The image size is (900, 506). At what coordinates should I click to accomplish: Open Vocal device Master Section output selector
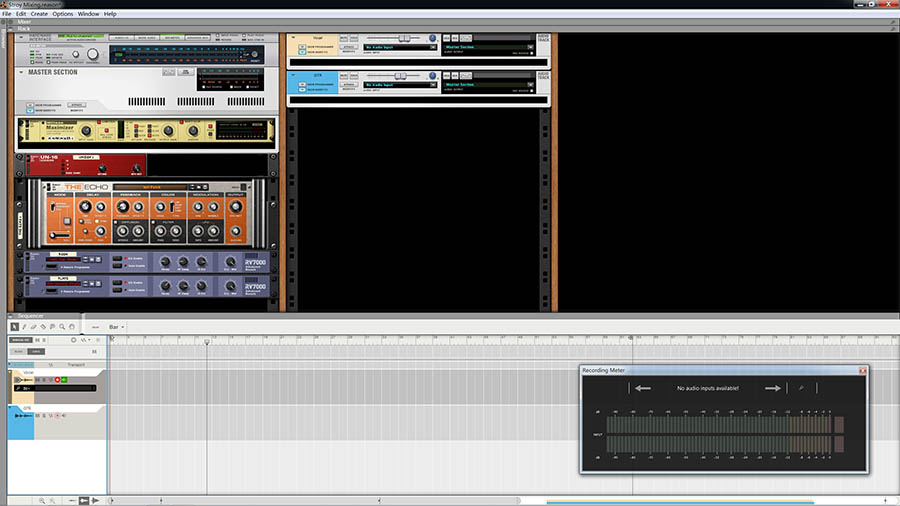click(488, 47)
